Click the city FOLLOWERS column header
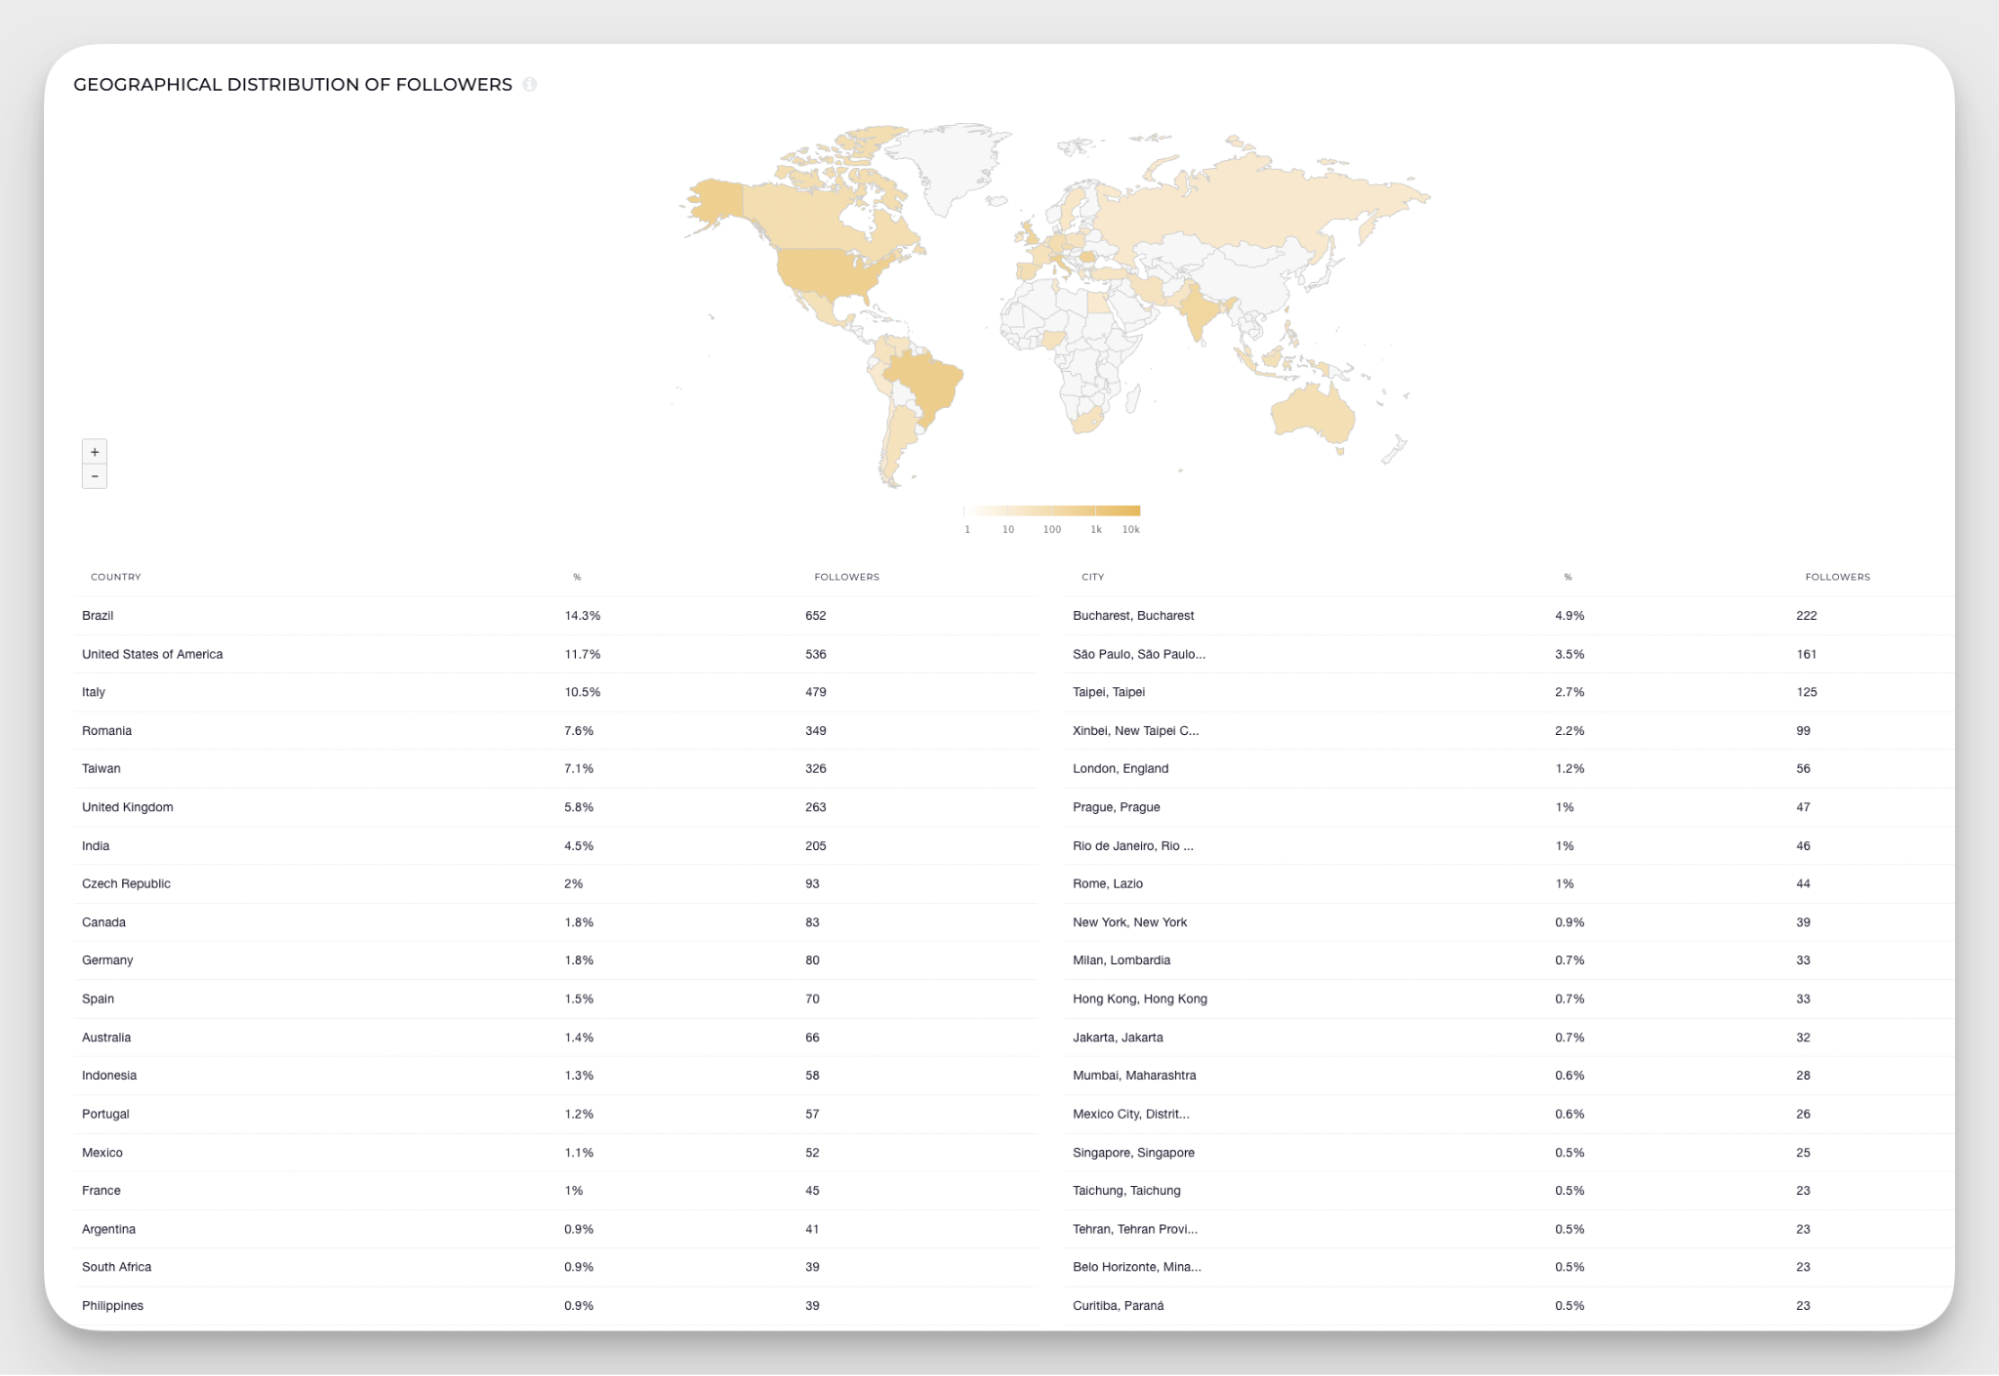This screenshot has height=1376, width=1999. pos(1836,577)
